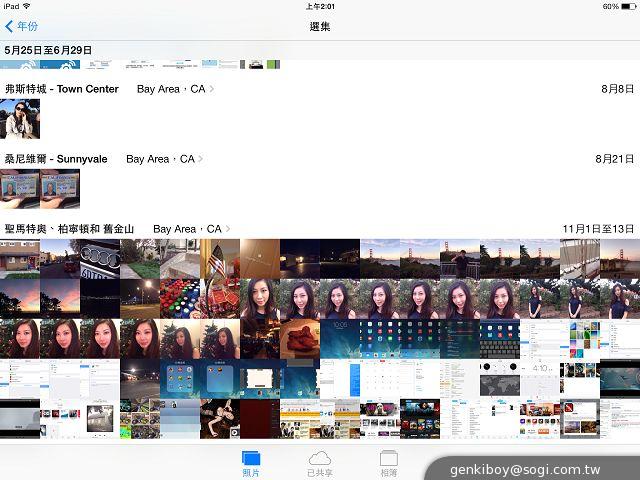Open the iOS lock screen 10:06 screenshot
The width and height of the screenshot is (640, 480).
[x=340, y=339]
